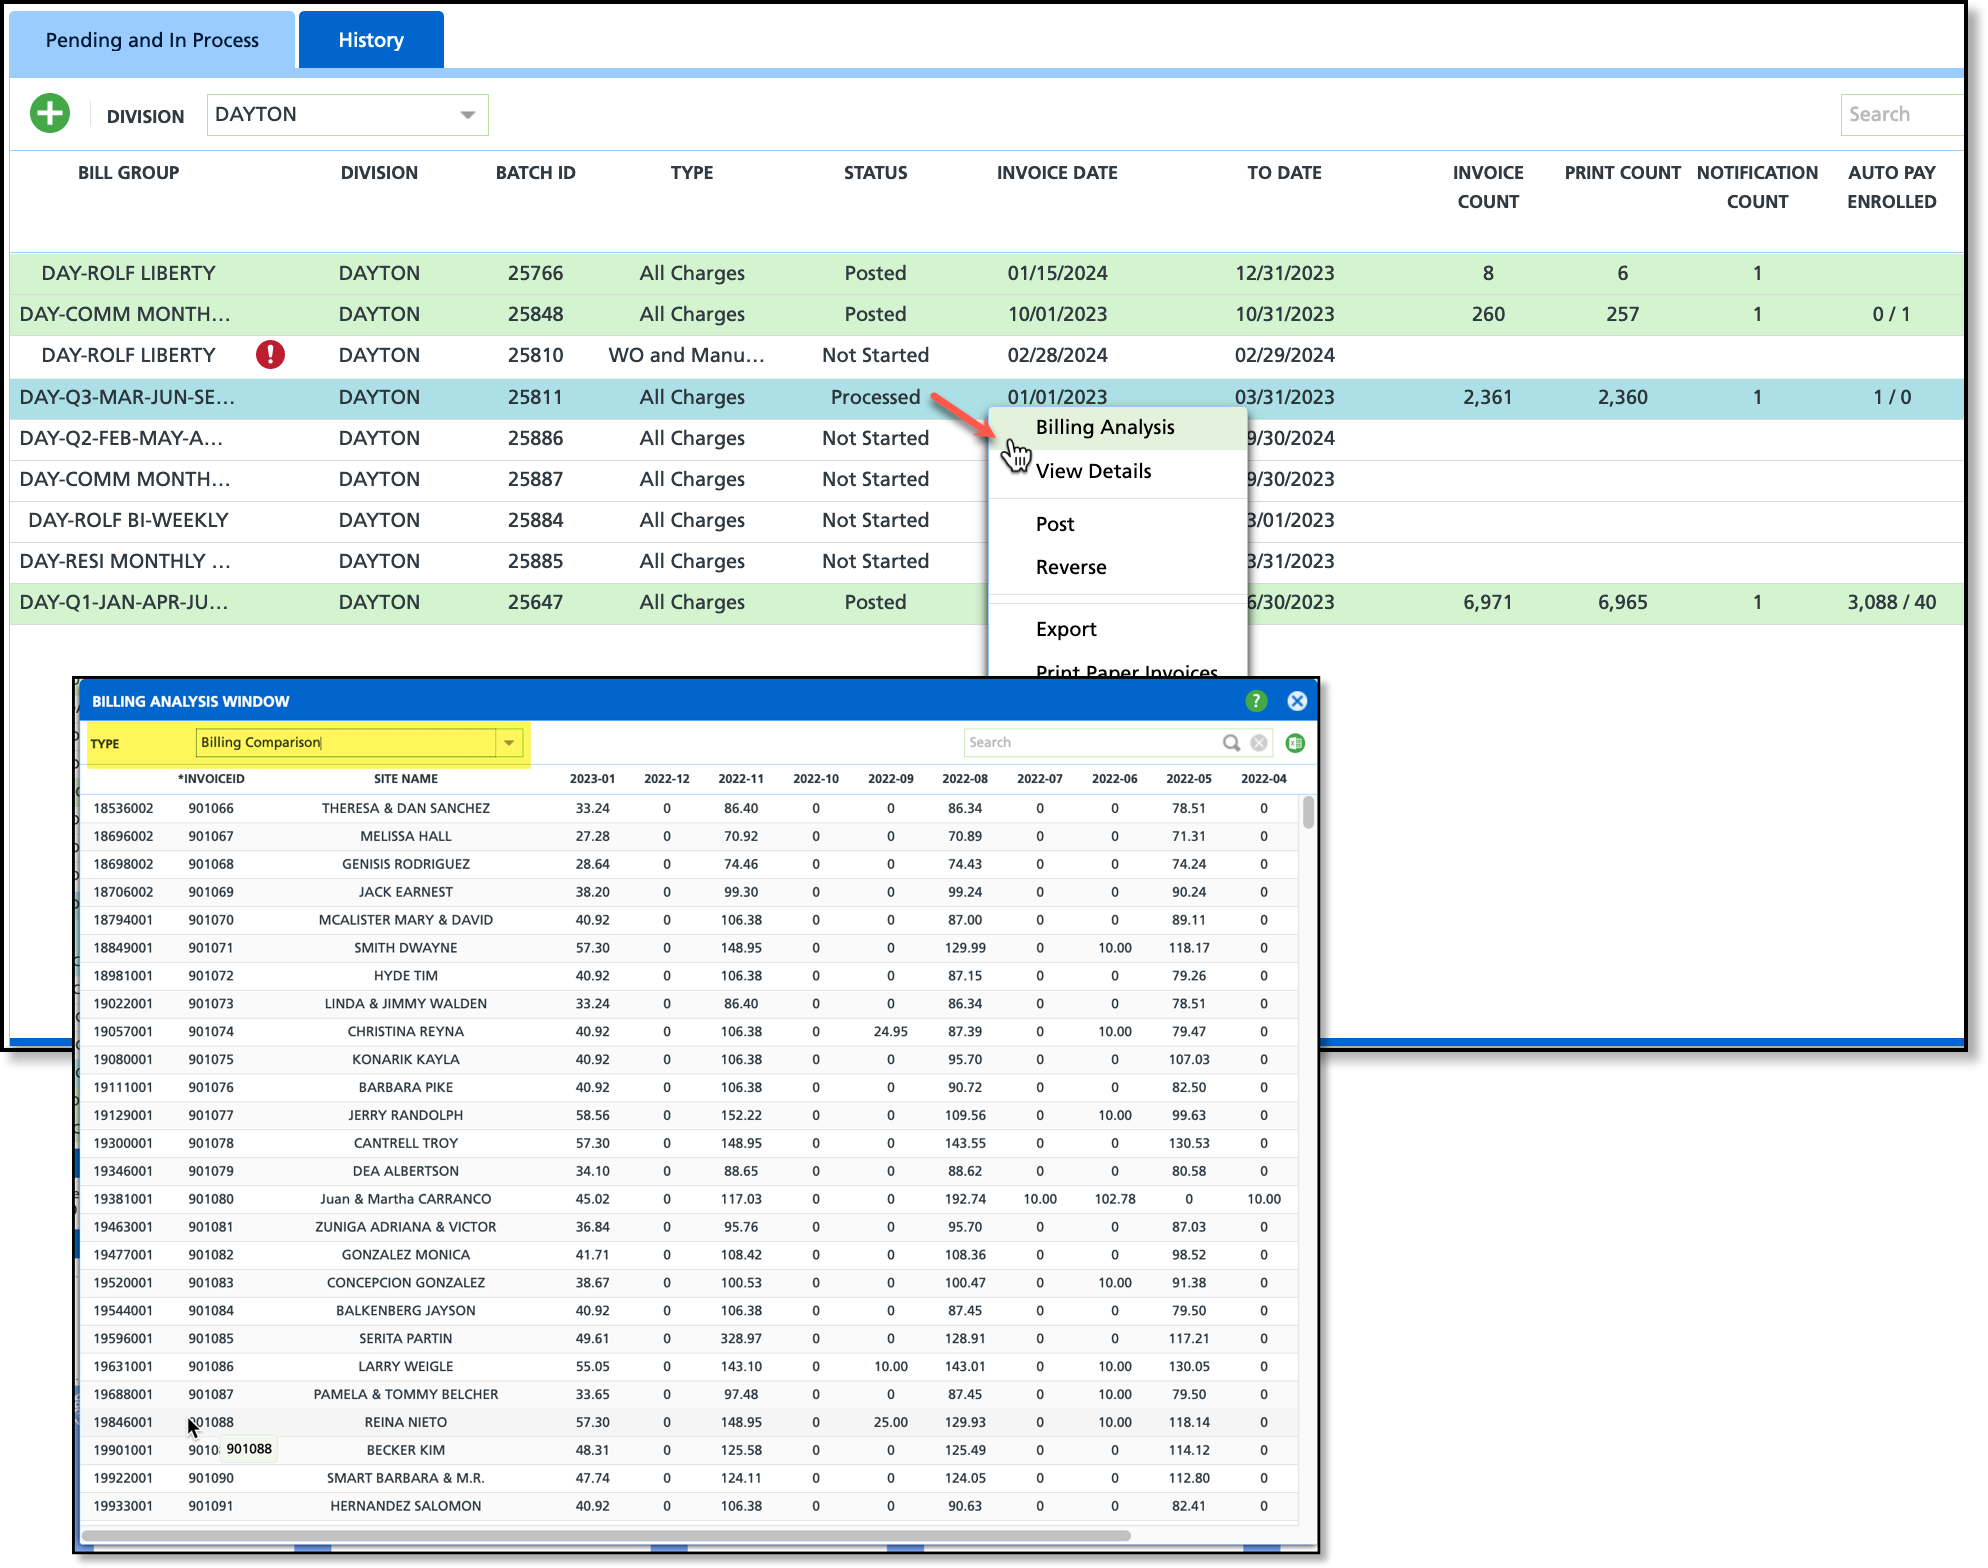The height and width of the screenshot is (1568, 1988).
Task: Close the Billing Analysis Window
Action: 1297,701
